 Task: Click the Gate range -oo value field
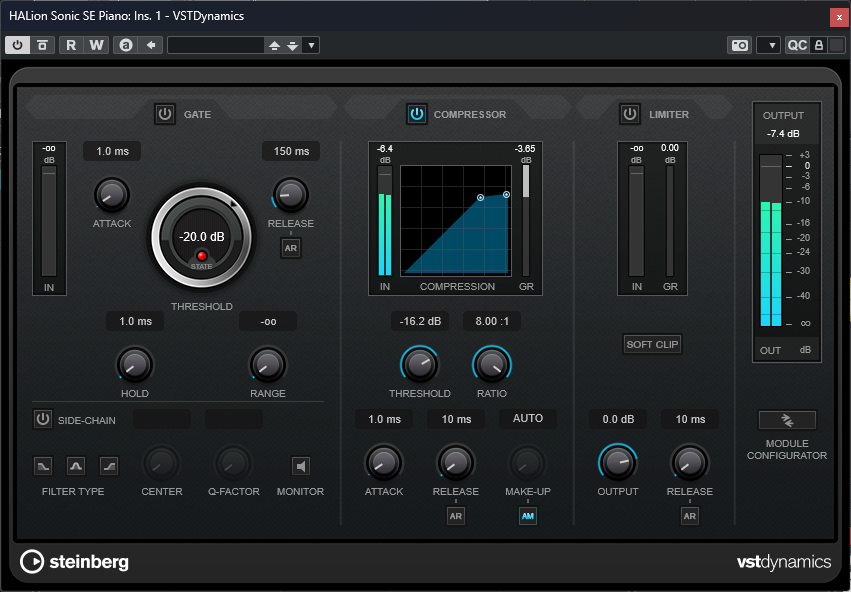tap(268, 321)
